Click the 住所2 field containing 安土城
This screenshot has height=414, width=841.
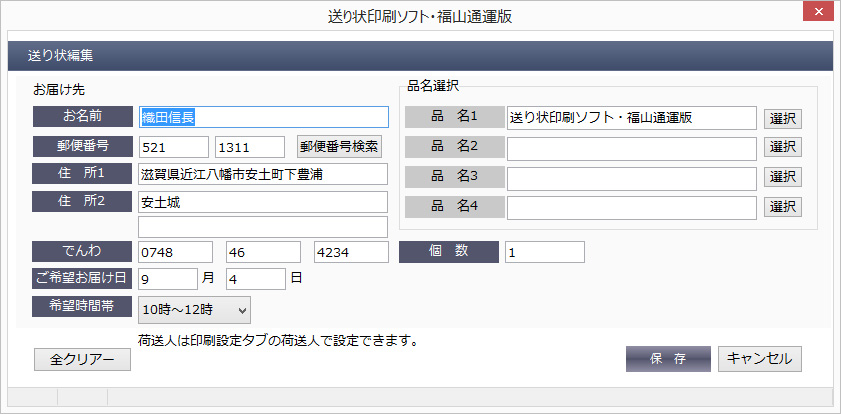[263, 202]
